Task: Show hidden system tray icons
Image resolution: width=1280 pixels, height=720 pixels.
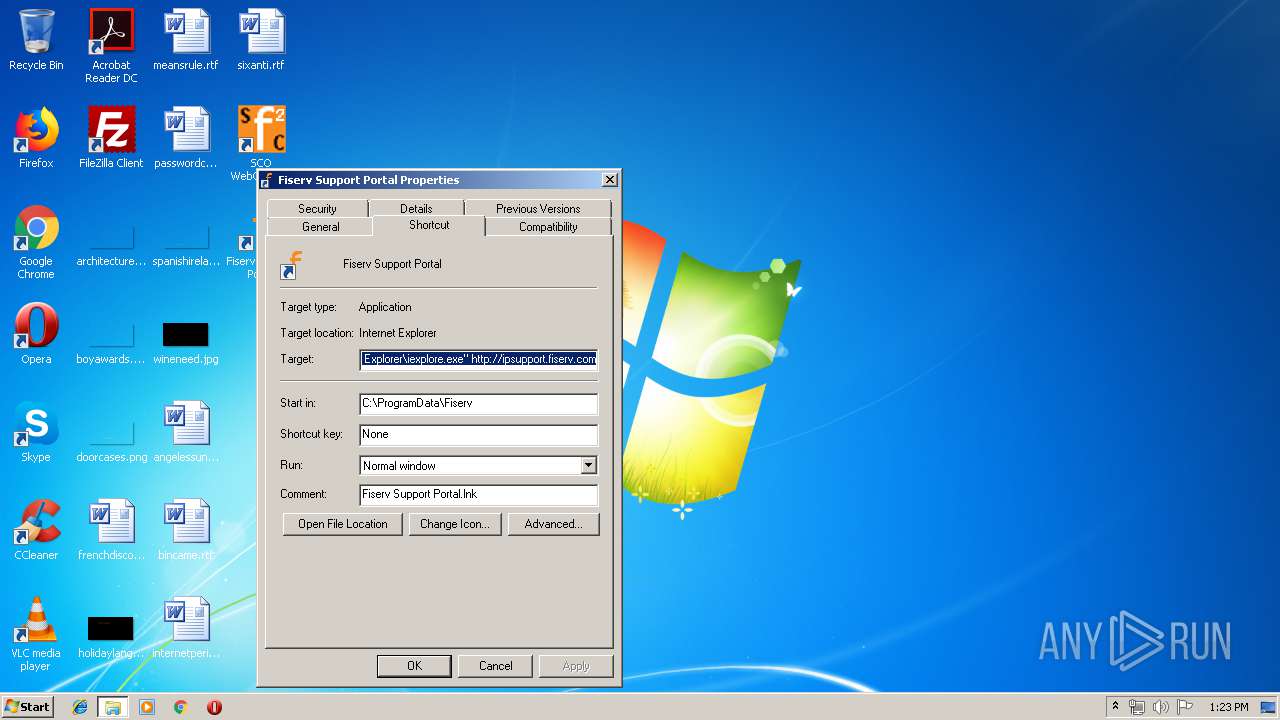Action: pyautogui.click(x=1115, y=707)
